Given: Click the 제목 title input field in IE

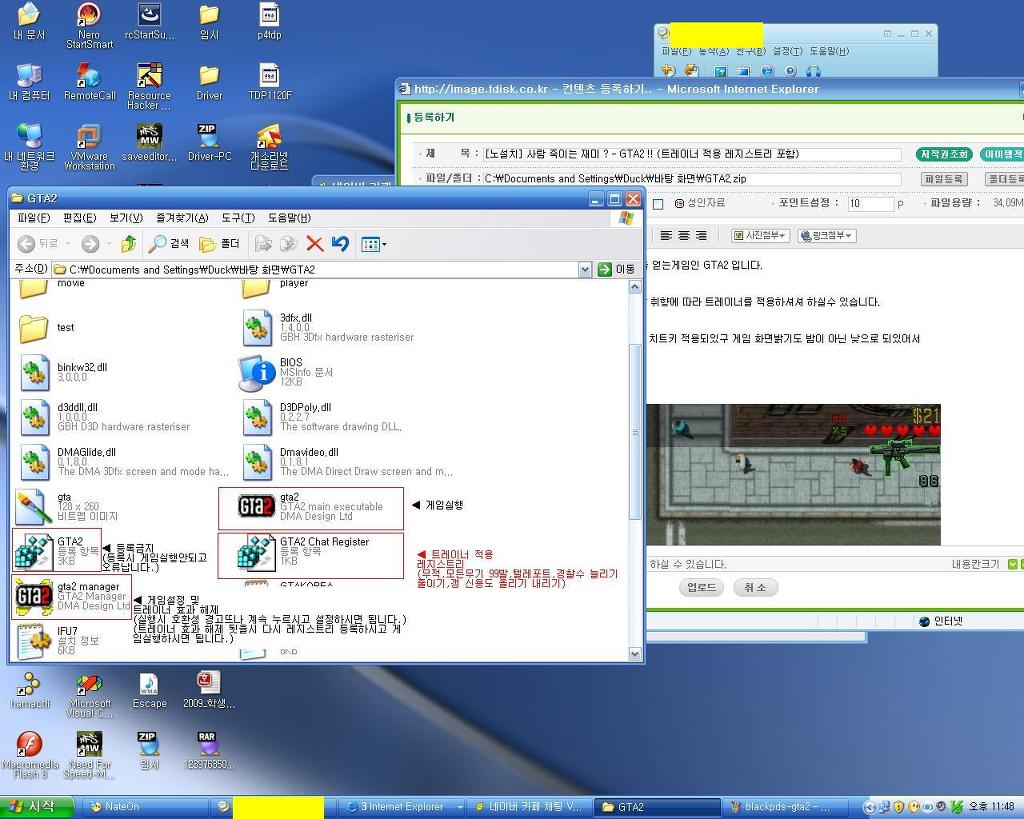Looking at the screenshot, I should 692,154.
